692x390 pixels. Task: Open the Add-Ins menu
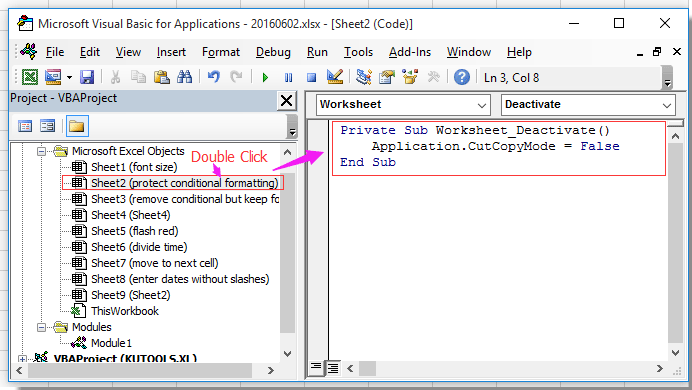click(410, 52)
